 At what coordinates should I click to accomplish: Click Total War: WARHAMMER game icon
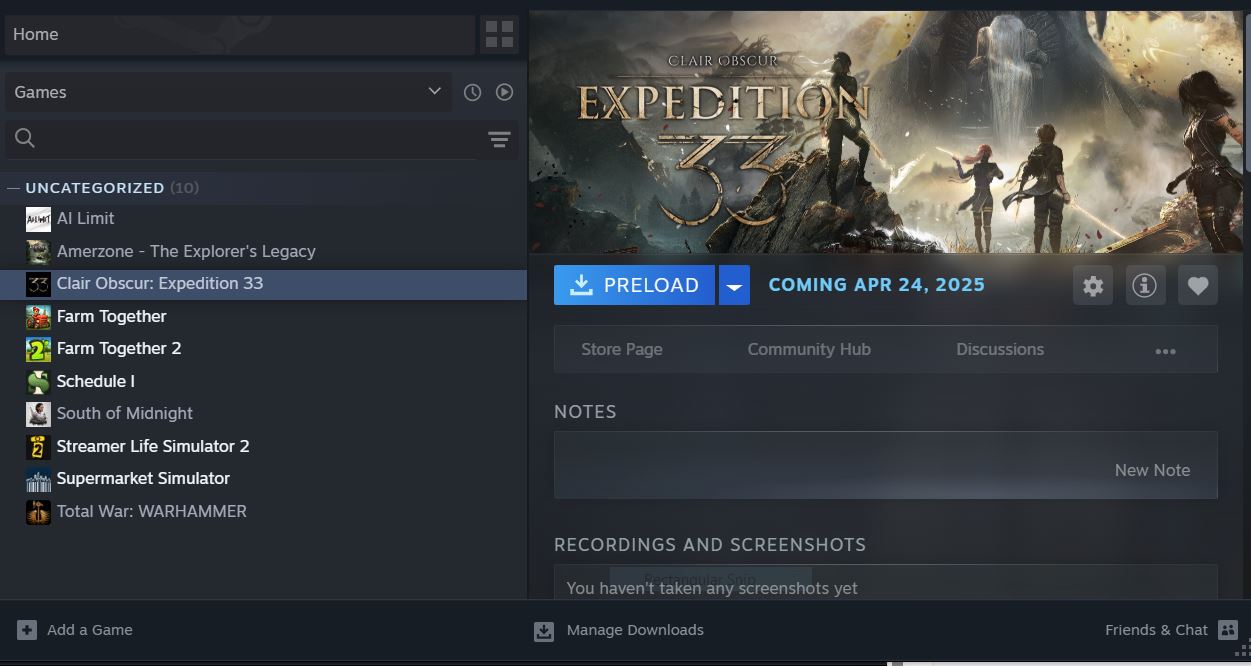38,511
